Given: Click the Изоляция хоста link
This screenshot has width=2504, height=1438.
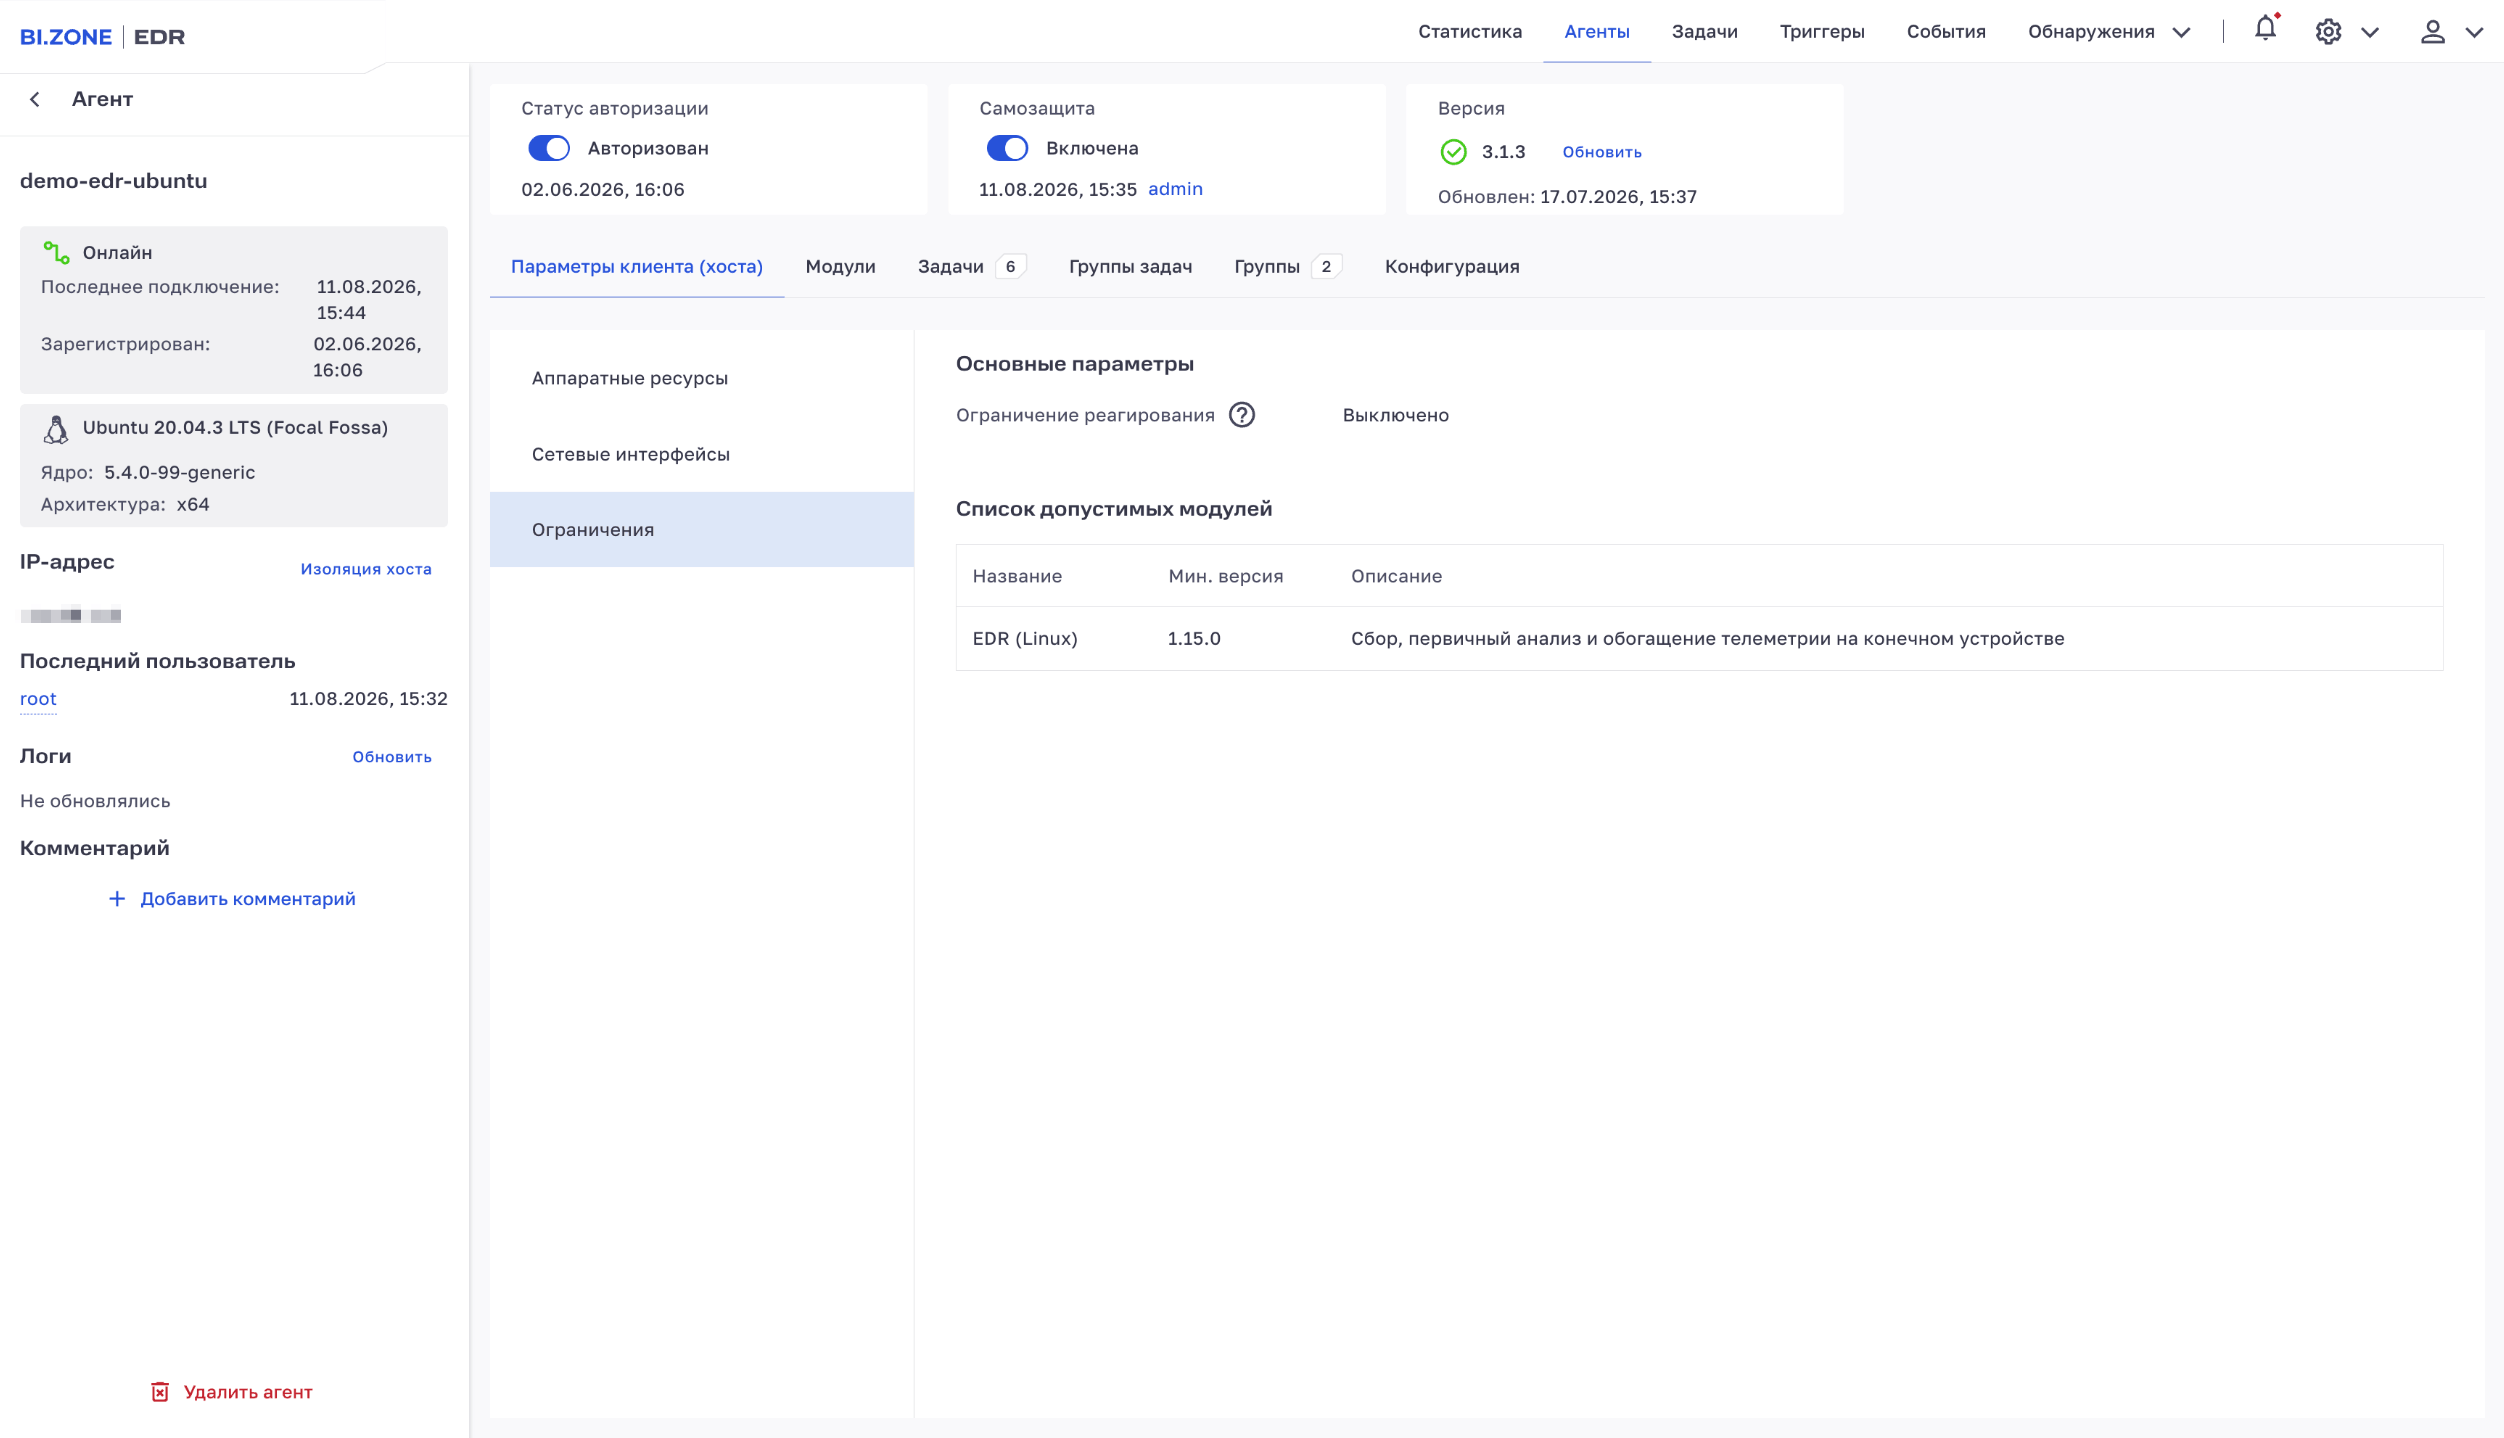Looking at the screenshot, I should coord(366,569).
